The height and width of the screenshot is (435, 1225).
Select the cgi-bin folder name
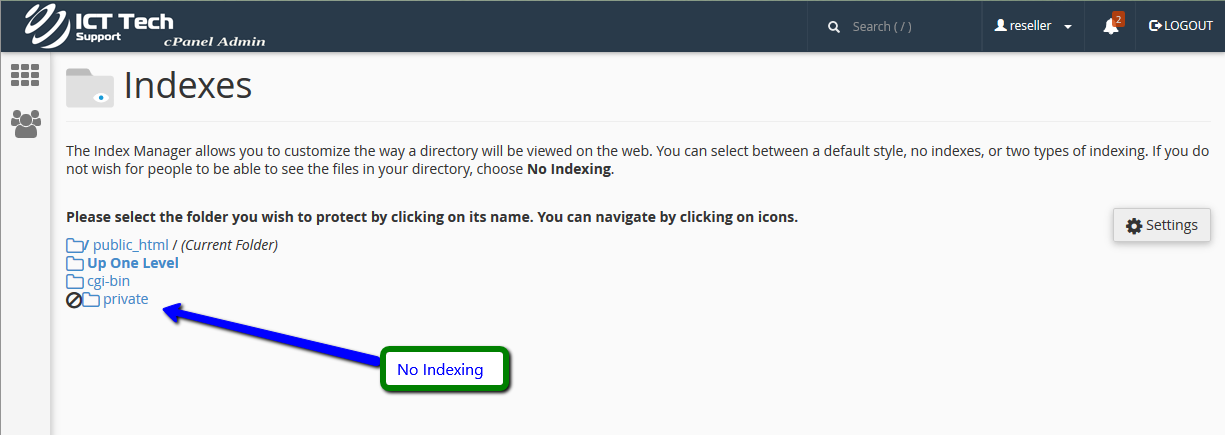point(108,281)
